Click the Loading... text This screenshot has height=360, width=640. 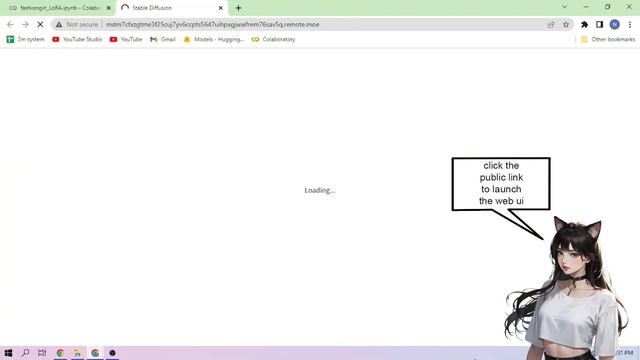320,190
